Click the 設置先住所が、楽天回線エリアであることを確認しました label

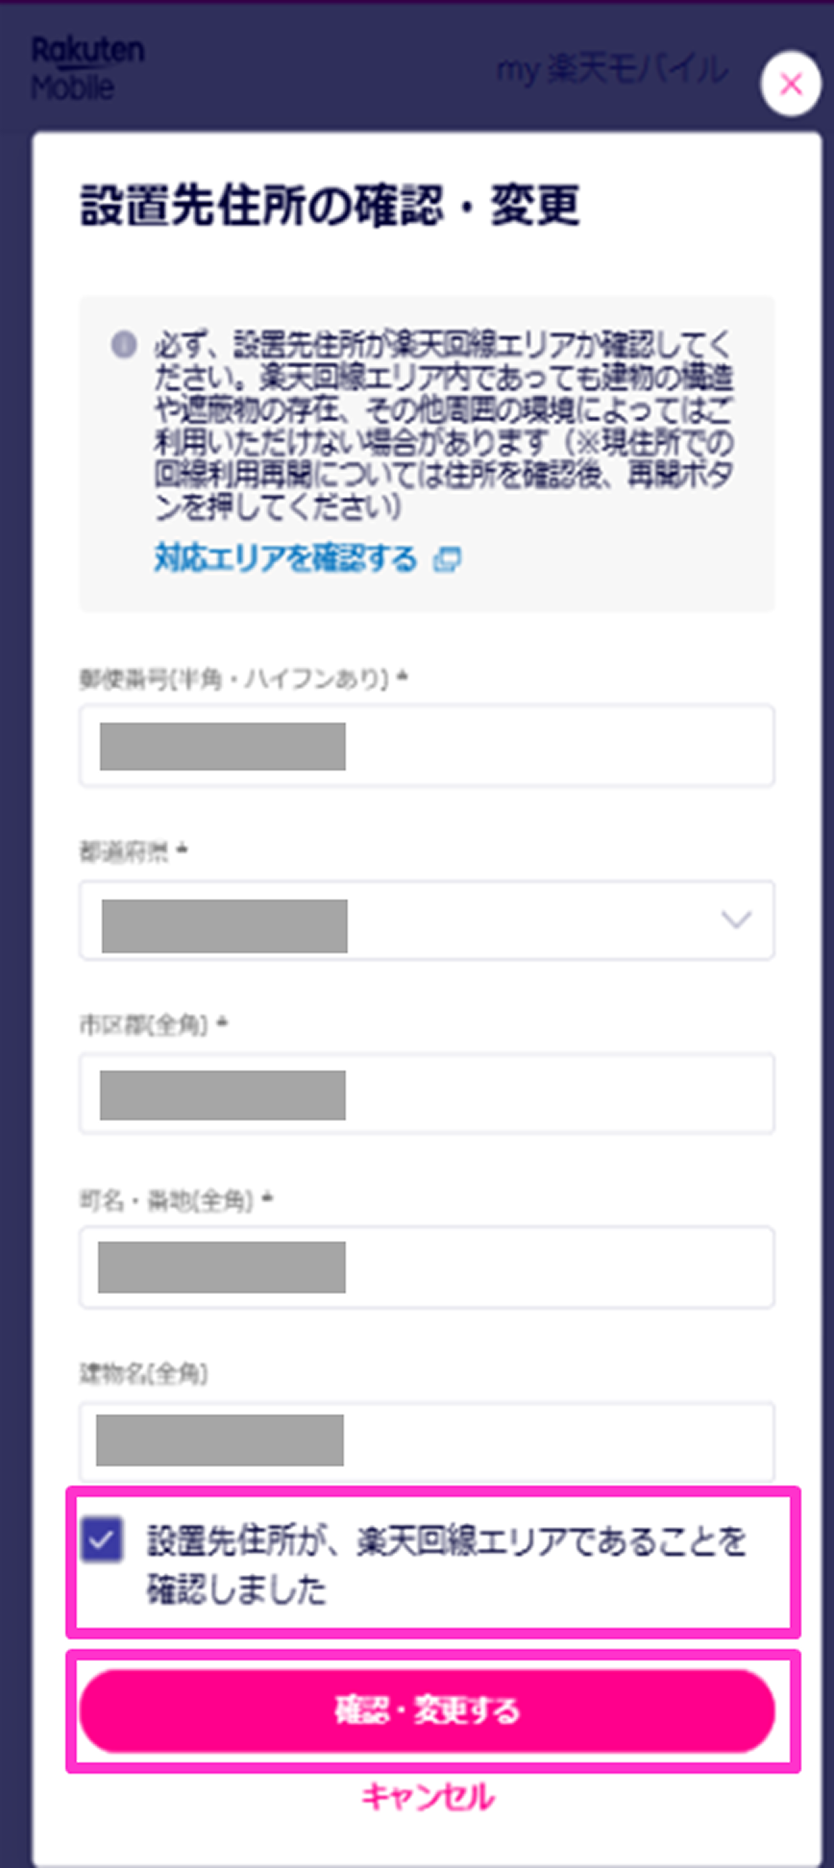click(446, 1564)
